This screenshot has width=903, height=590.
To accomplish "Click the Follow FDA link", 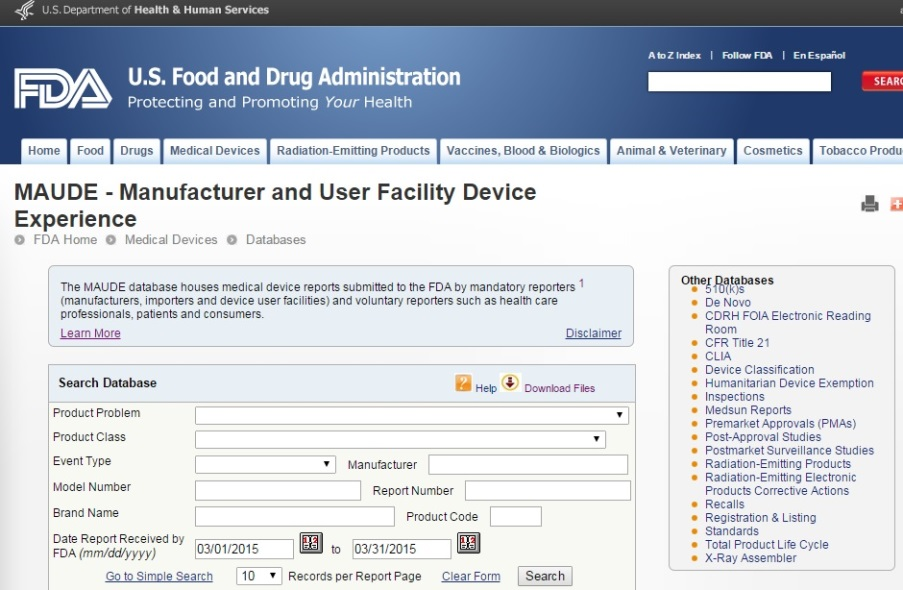I will (x=747, y=55).
